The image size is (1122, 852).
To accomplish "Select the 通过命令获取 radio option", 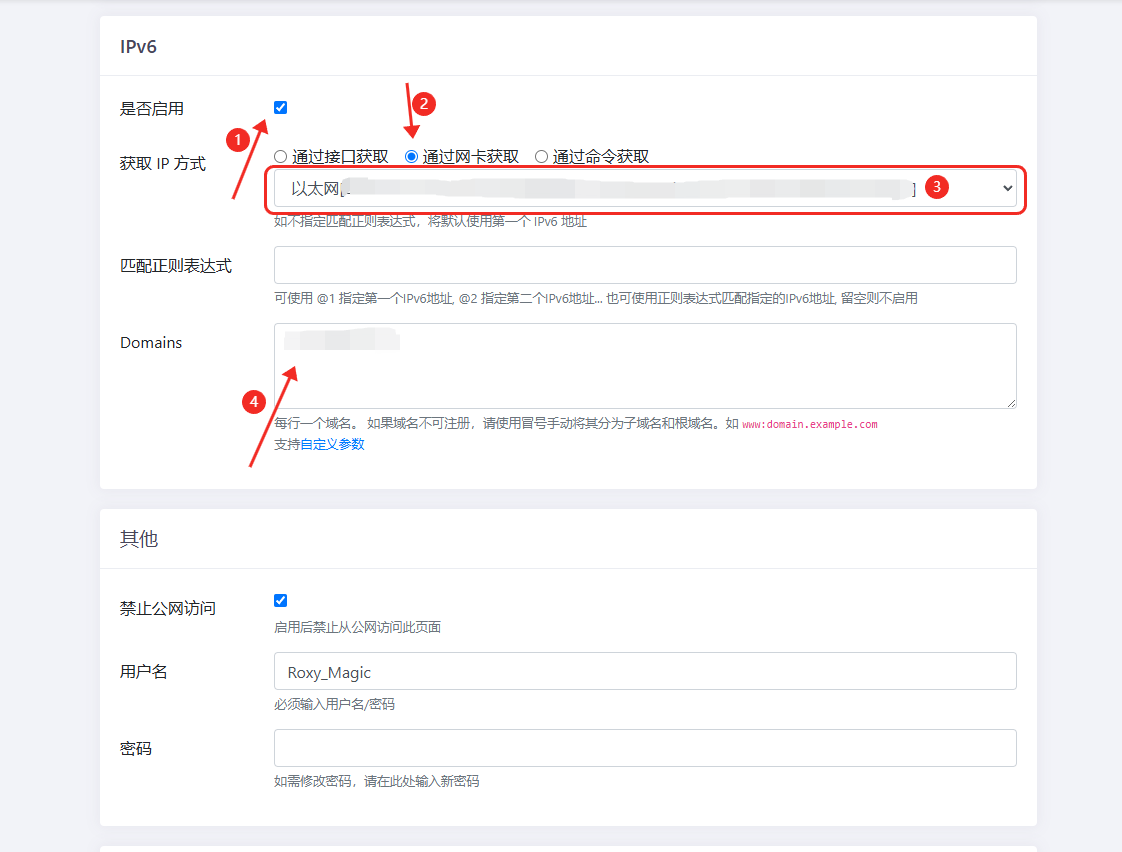I will coord(541,157).
